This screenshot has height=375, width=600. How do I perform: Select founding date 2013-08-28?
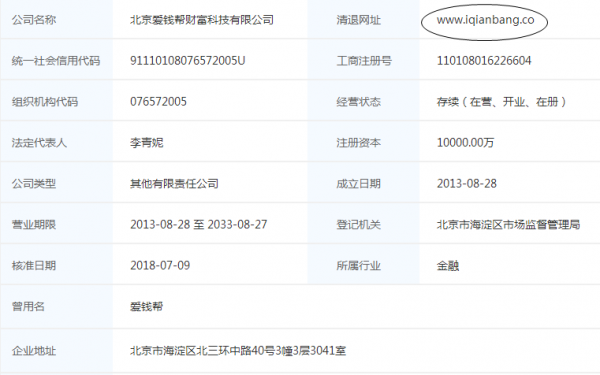click(467, 184)
